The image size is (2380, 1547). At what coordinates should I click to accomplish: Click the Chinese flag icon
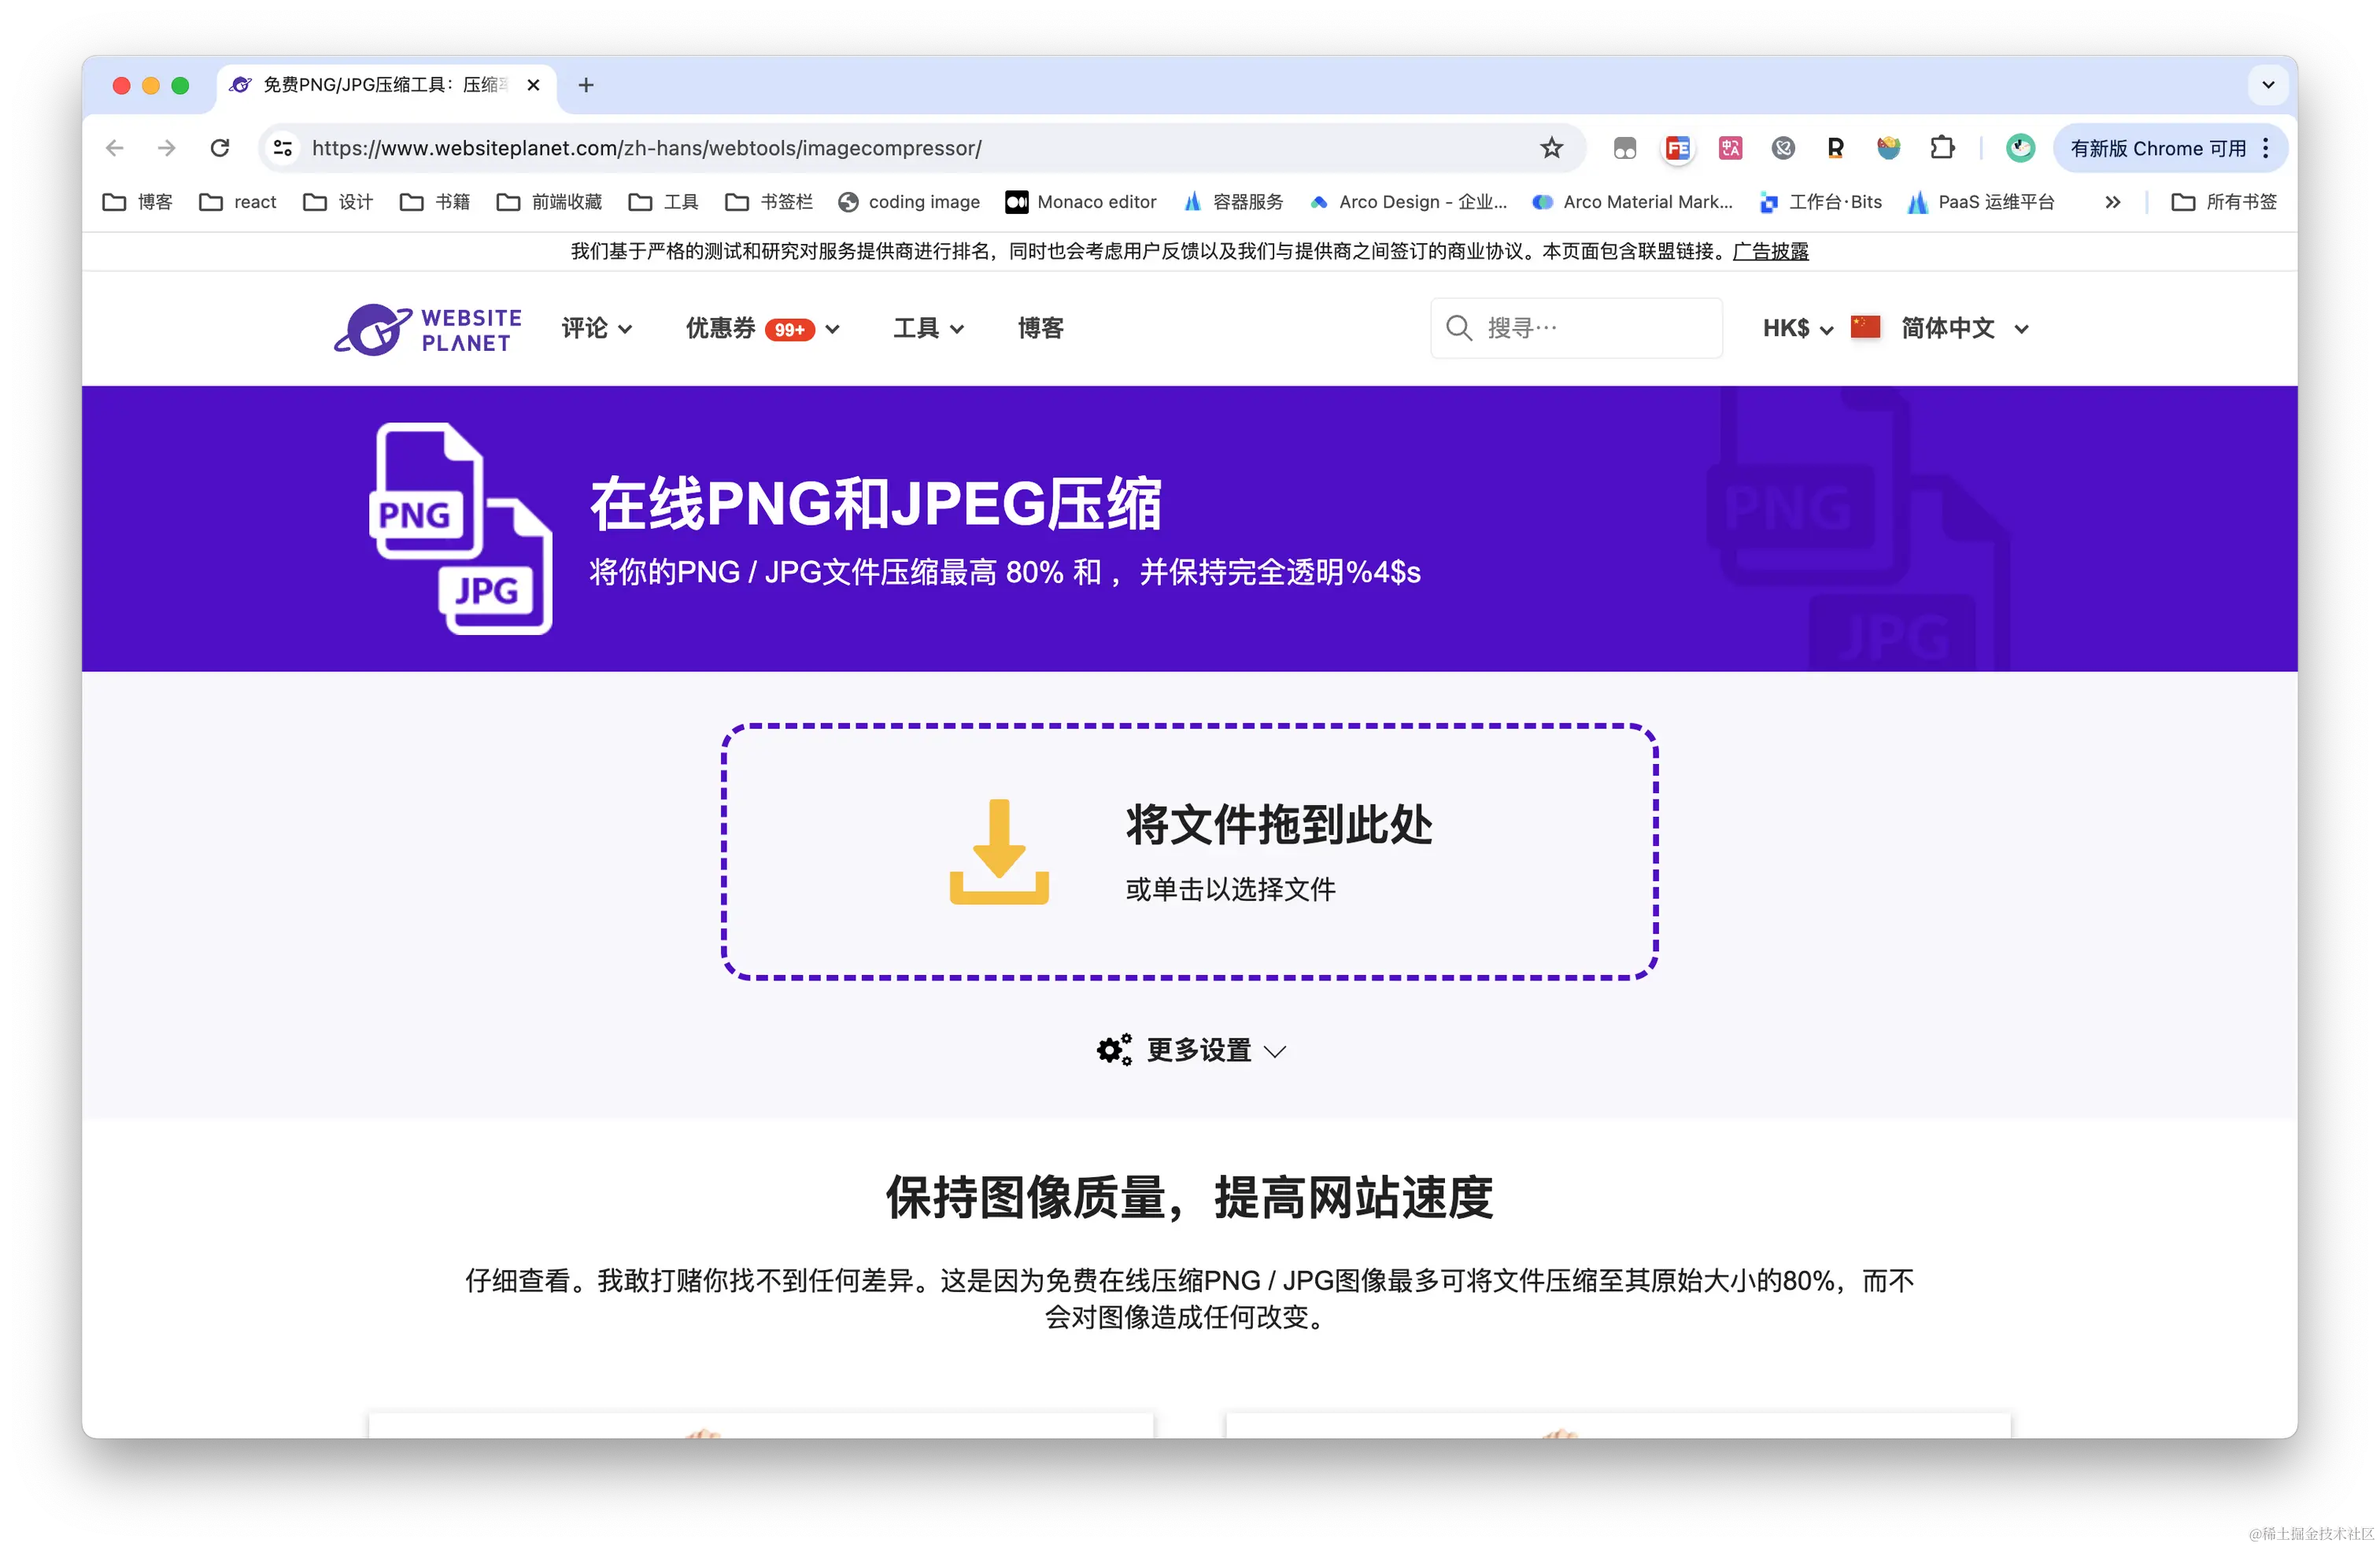point(1866,327)
